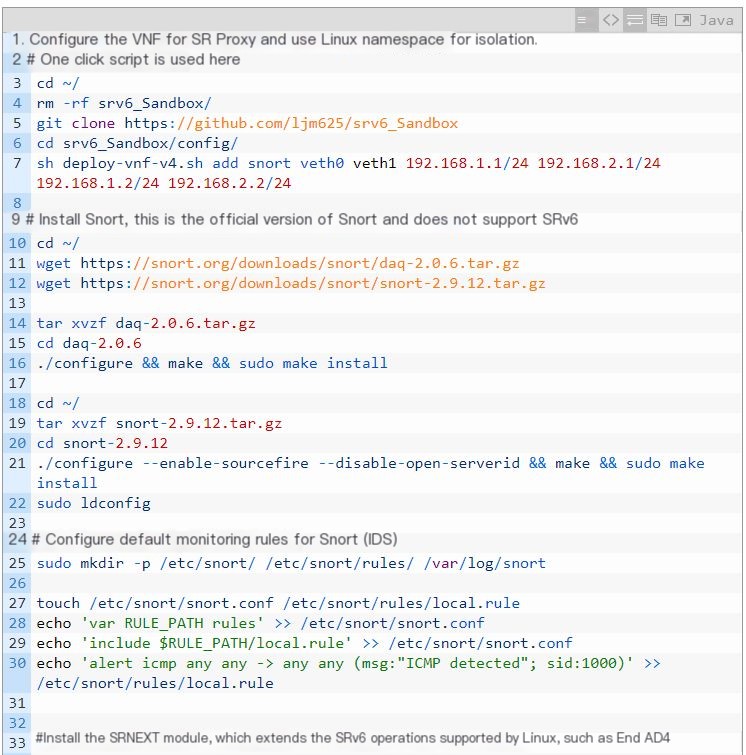Click 'cd srv6_Sandbox/config/' line
746x755 pixels.
click(x=137, y=143)
